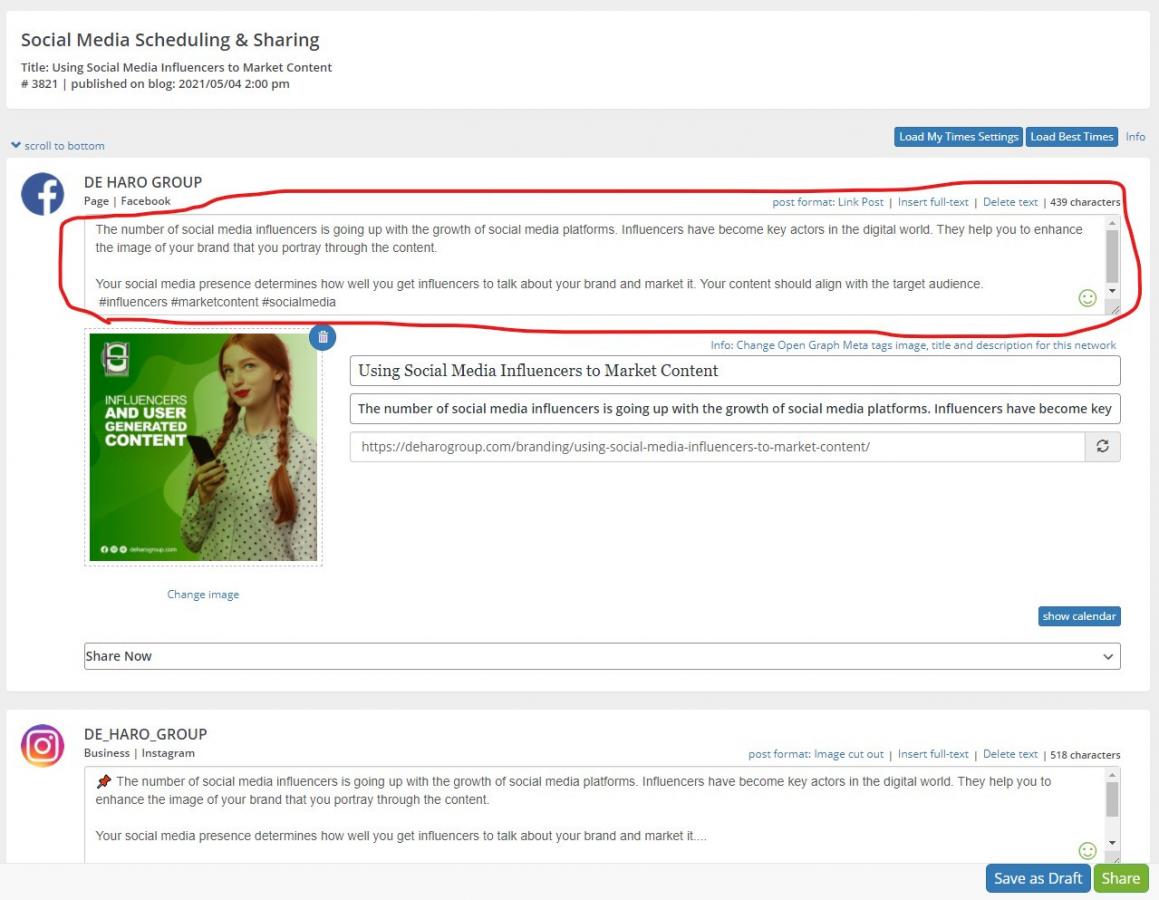Click the Facebook logo icon

(x=42, y=194)
